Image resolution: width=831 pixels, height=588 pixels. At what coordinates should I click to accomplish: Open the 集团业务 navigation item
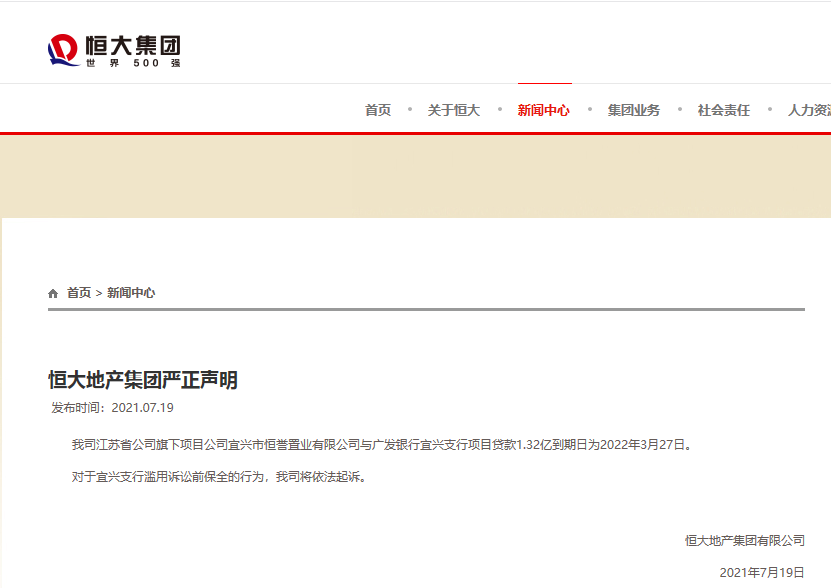click(x=634, y=110)
